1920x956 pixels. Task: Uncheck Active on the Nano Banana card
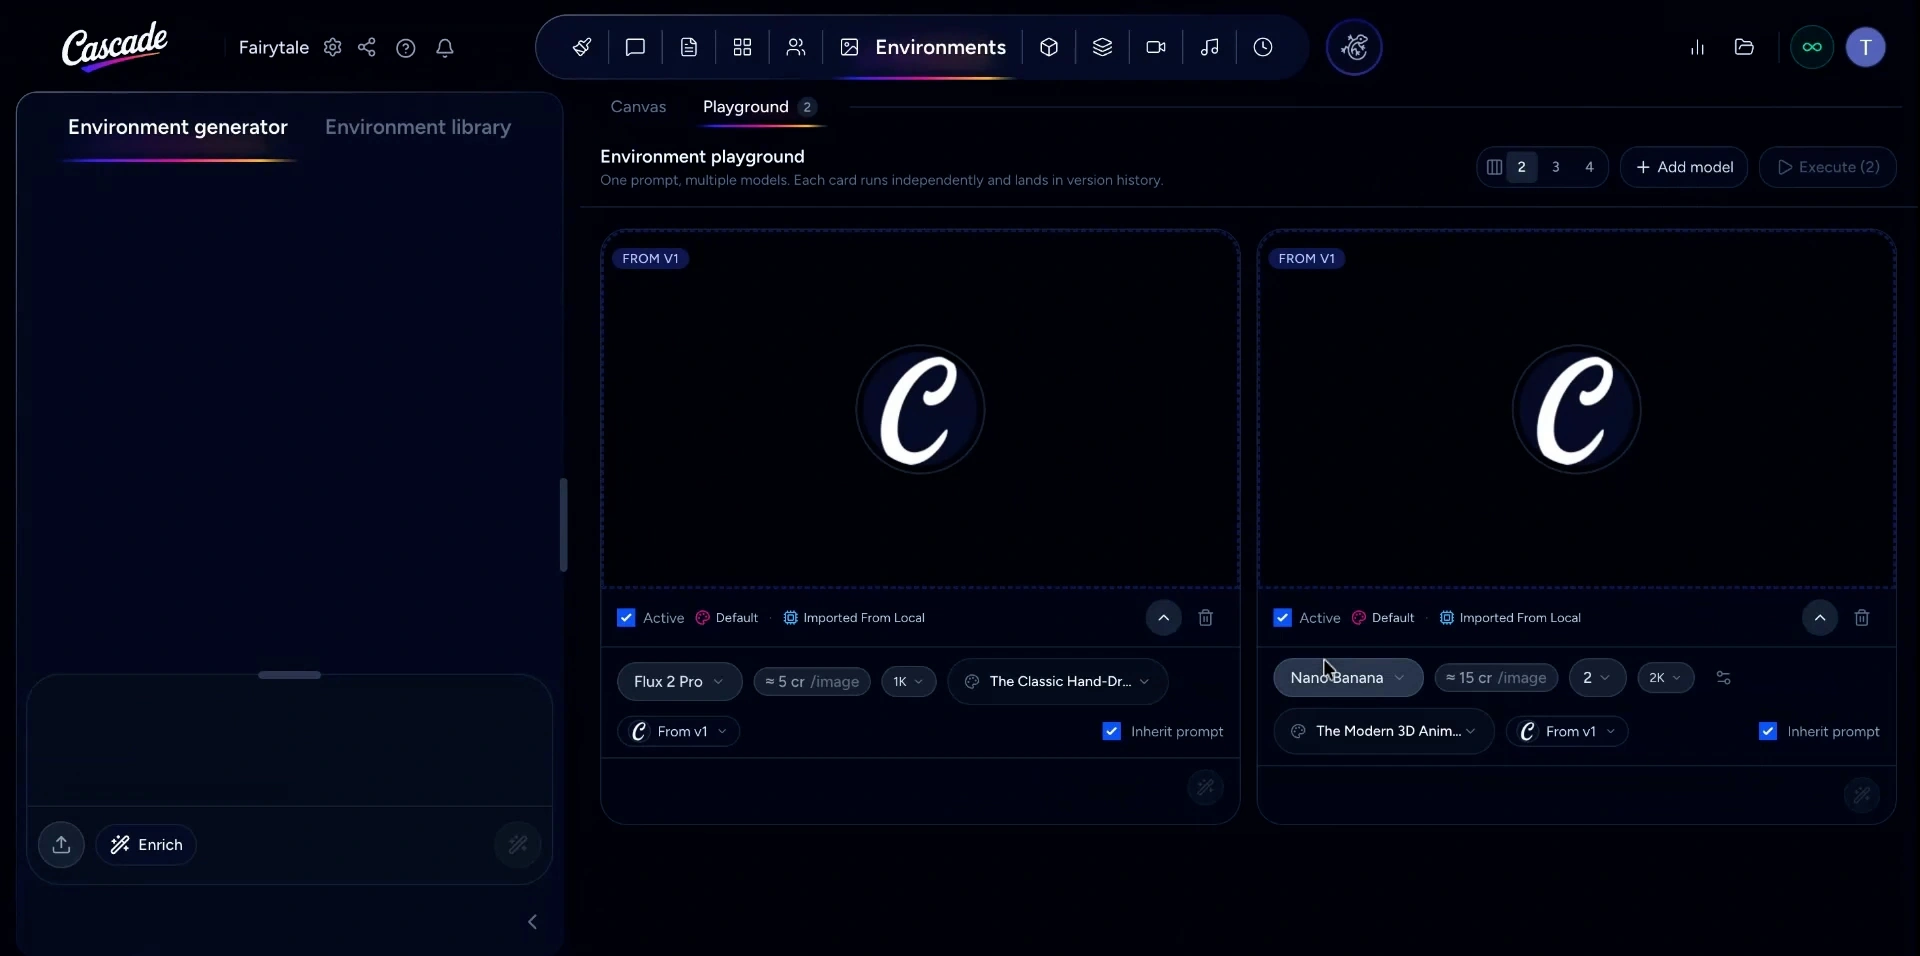coord(1282,618)
